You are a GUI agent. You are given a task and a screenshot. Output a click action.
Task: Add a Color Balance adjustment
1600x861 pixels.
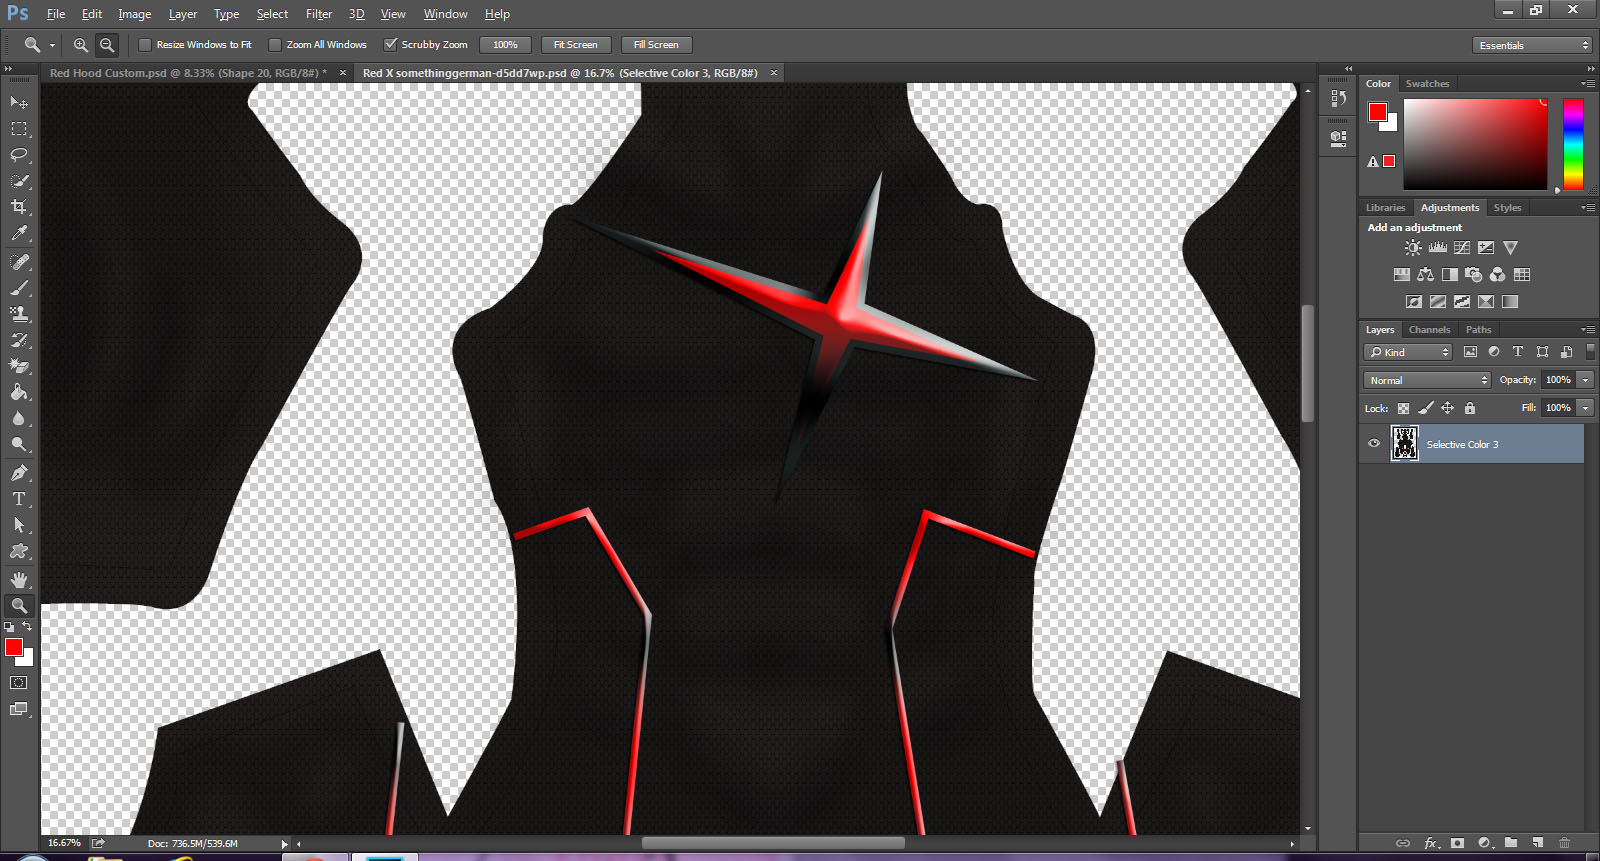point(1426,275)
